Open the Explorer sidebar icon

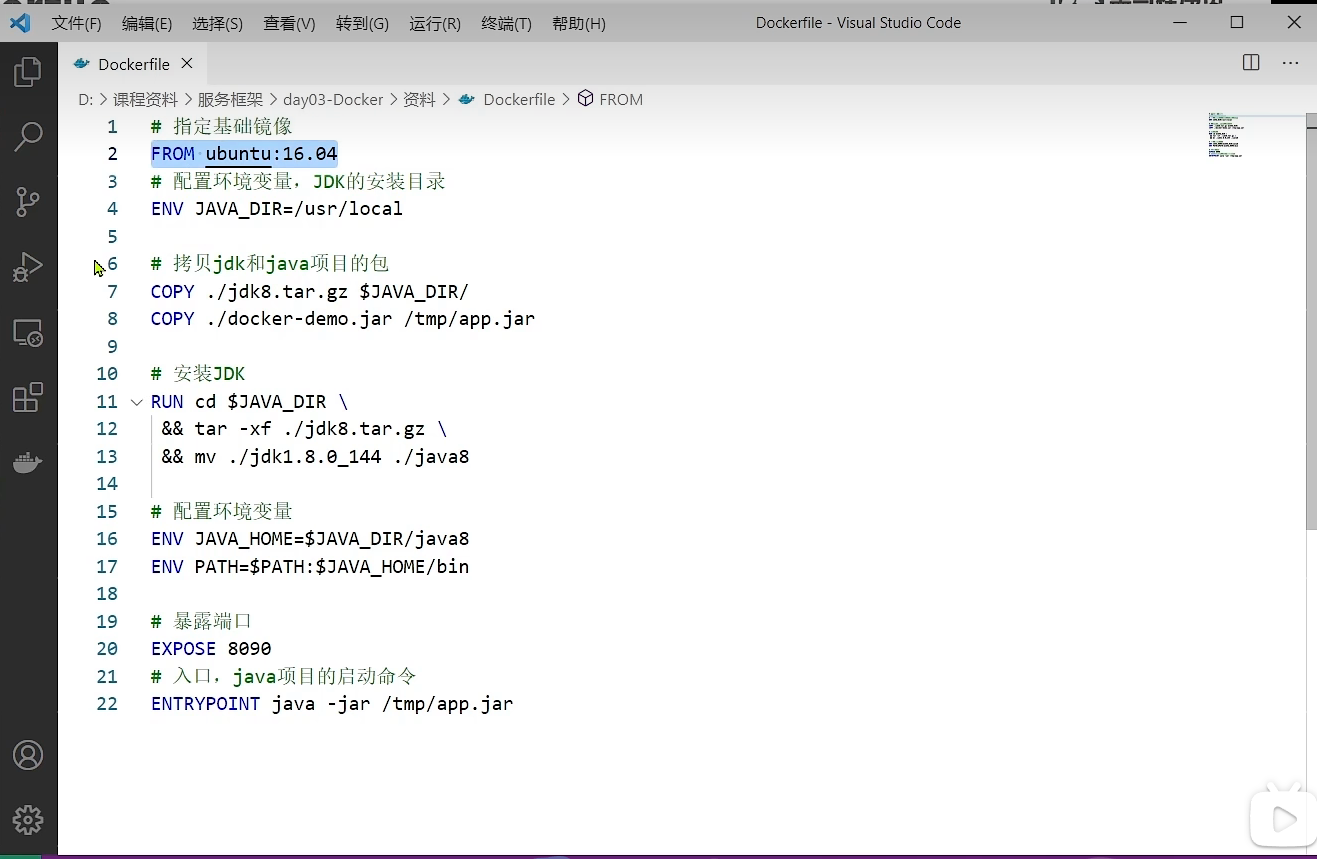29,70
